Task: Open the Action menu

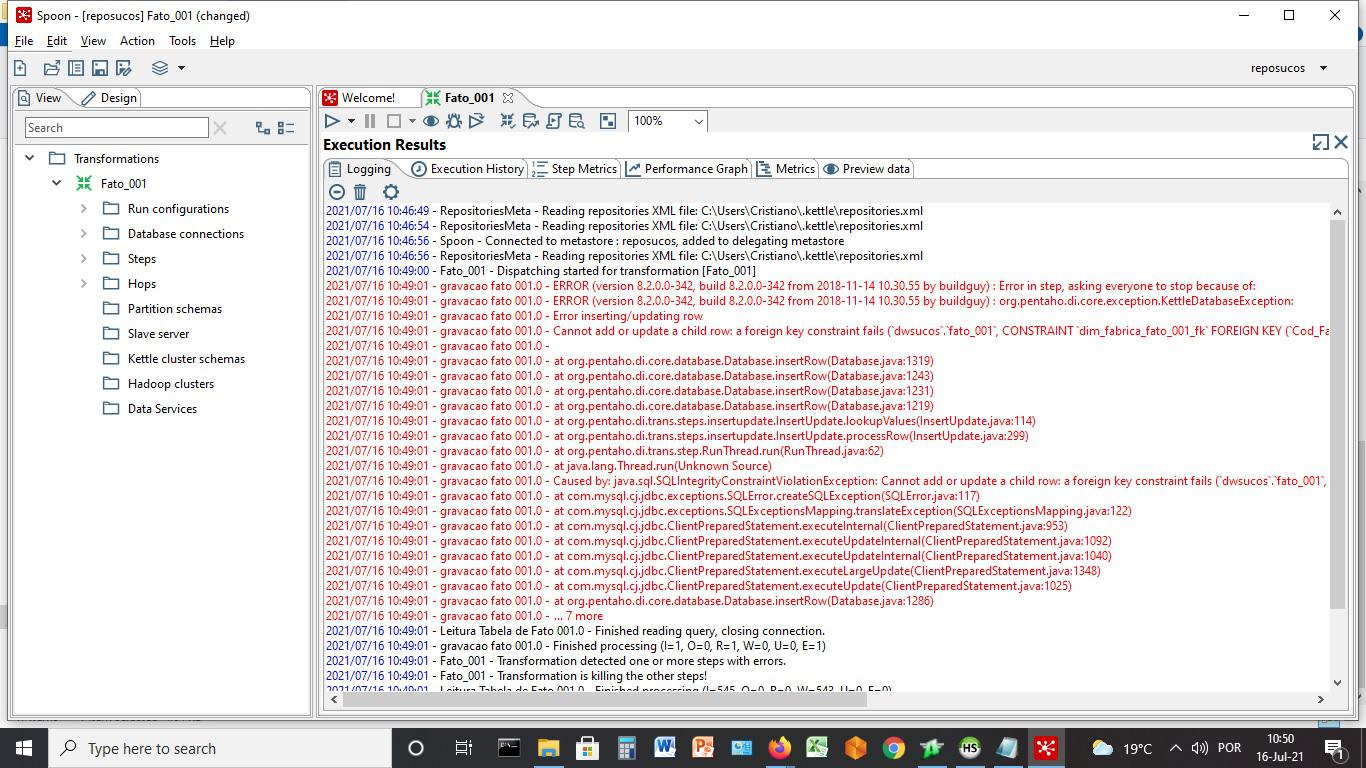Action: pos(137,41)
